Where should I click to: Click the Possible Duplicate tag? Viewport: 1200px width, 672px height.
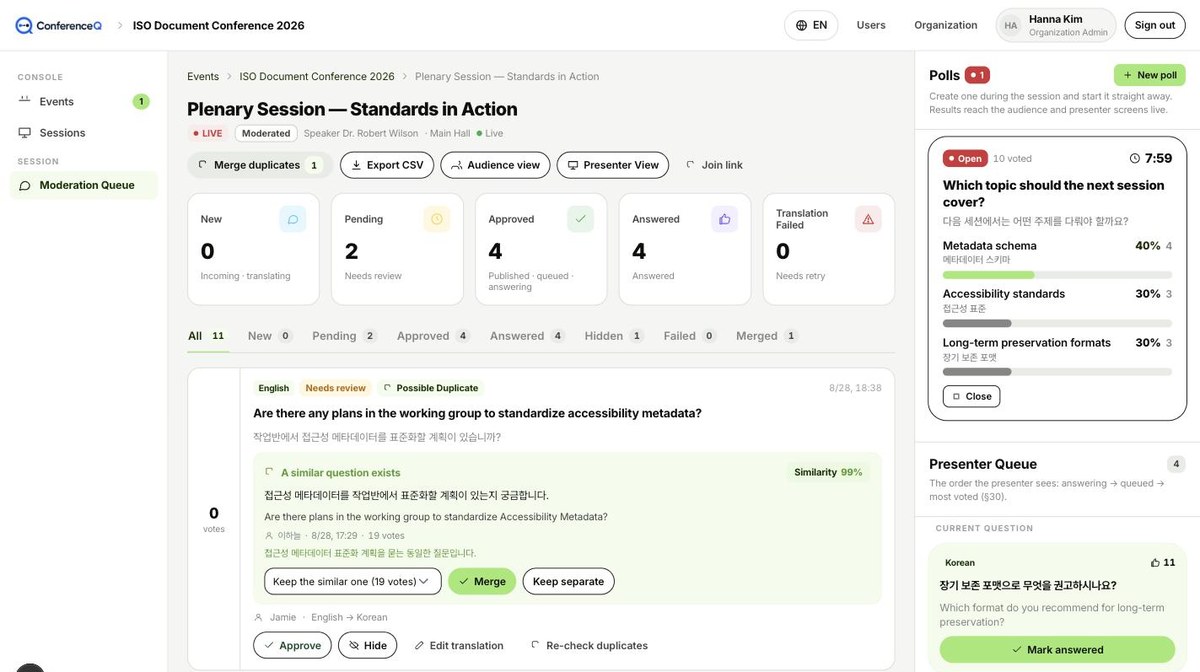click(431, 388)
